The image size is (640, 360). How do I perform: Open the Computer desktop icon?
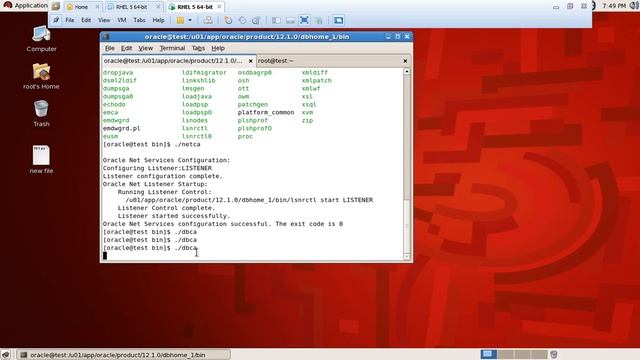click(x=41, y=39)
